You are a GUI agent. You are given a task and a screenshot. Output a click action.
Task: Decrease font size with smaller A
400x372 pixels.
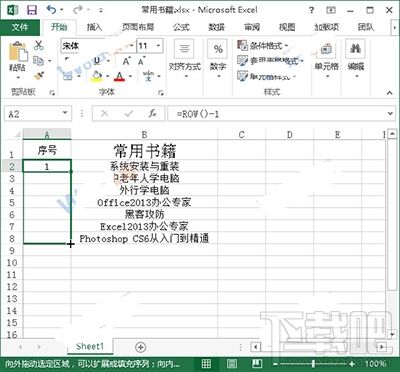pos(142,61)
